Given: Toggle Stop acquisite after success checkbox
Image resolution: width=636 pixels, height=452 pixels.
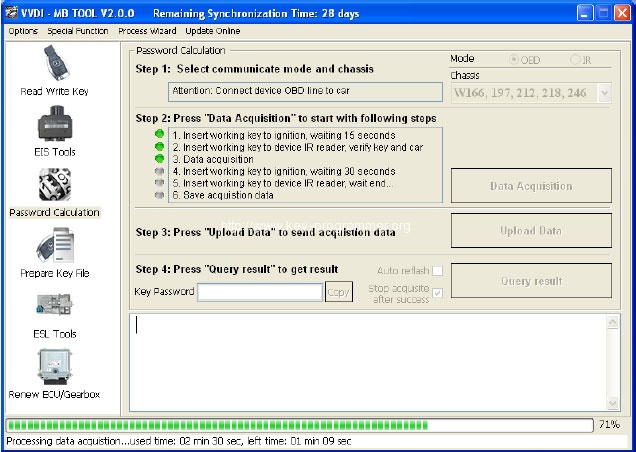Looking at the screenshot, I should click(x=436, y=292).
